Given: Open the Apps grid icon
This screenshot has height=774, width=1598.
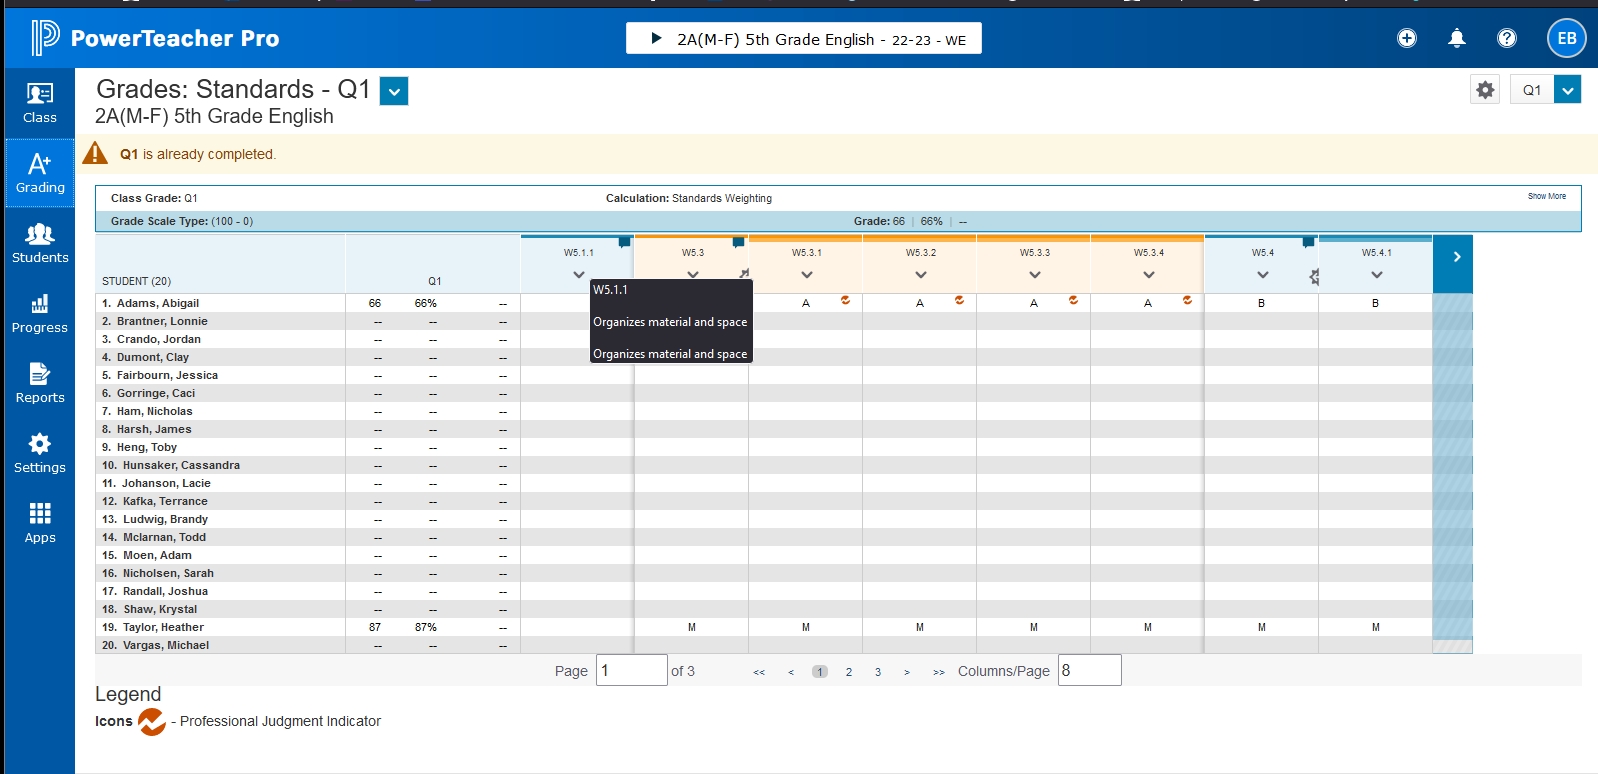Looking at the screenshot, I should [40, 523].
